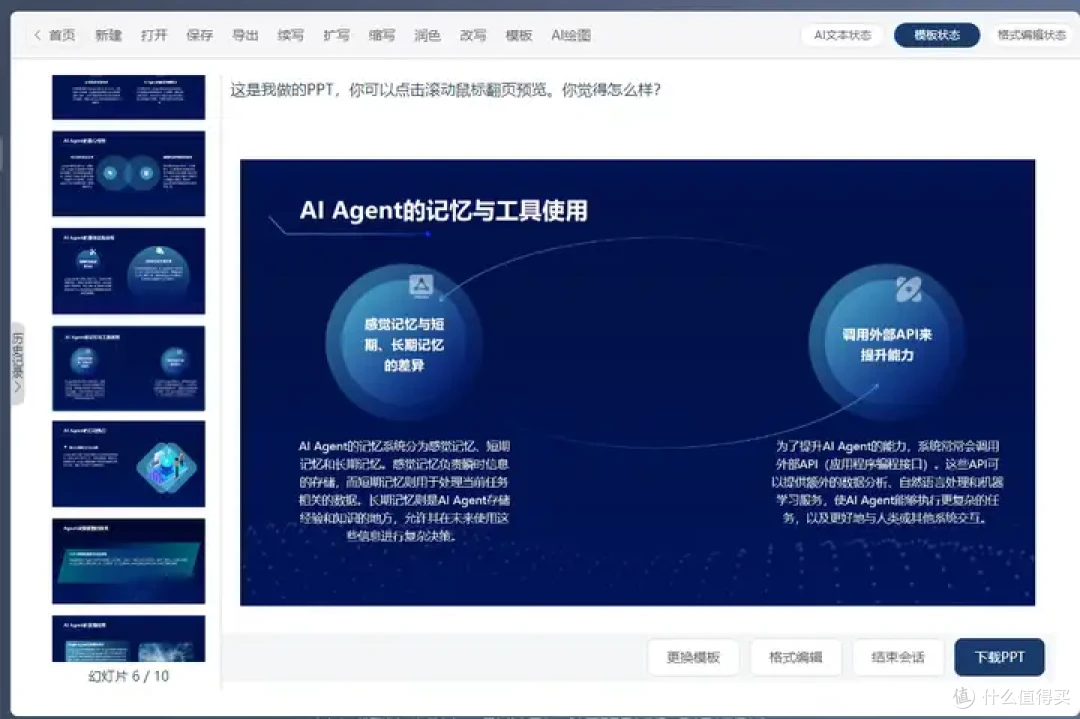The width and height of the screenshot is (1080, 719).
Task: Click the circle text 感觉记忆与短期、长期记忆的差异
Action: point(404,344)
